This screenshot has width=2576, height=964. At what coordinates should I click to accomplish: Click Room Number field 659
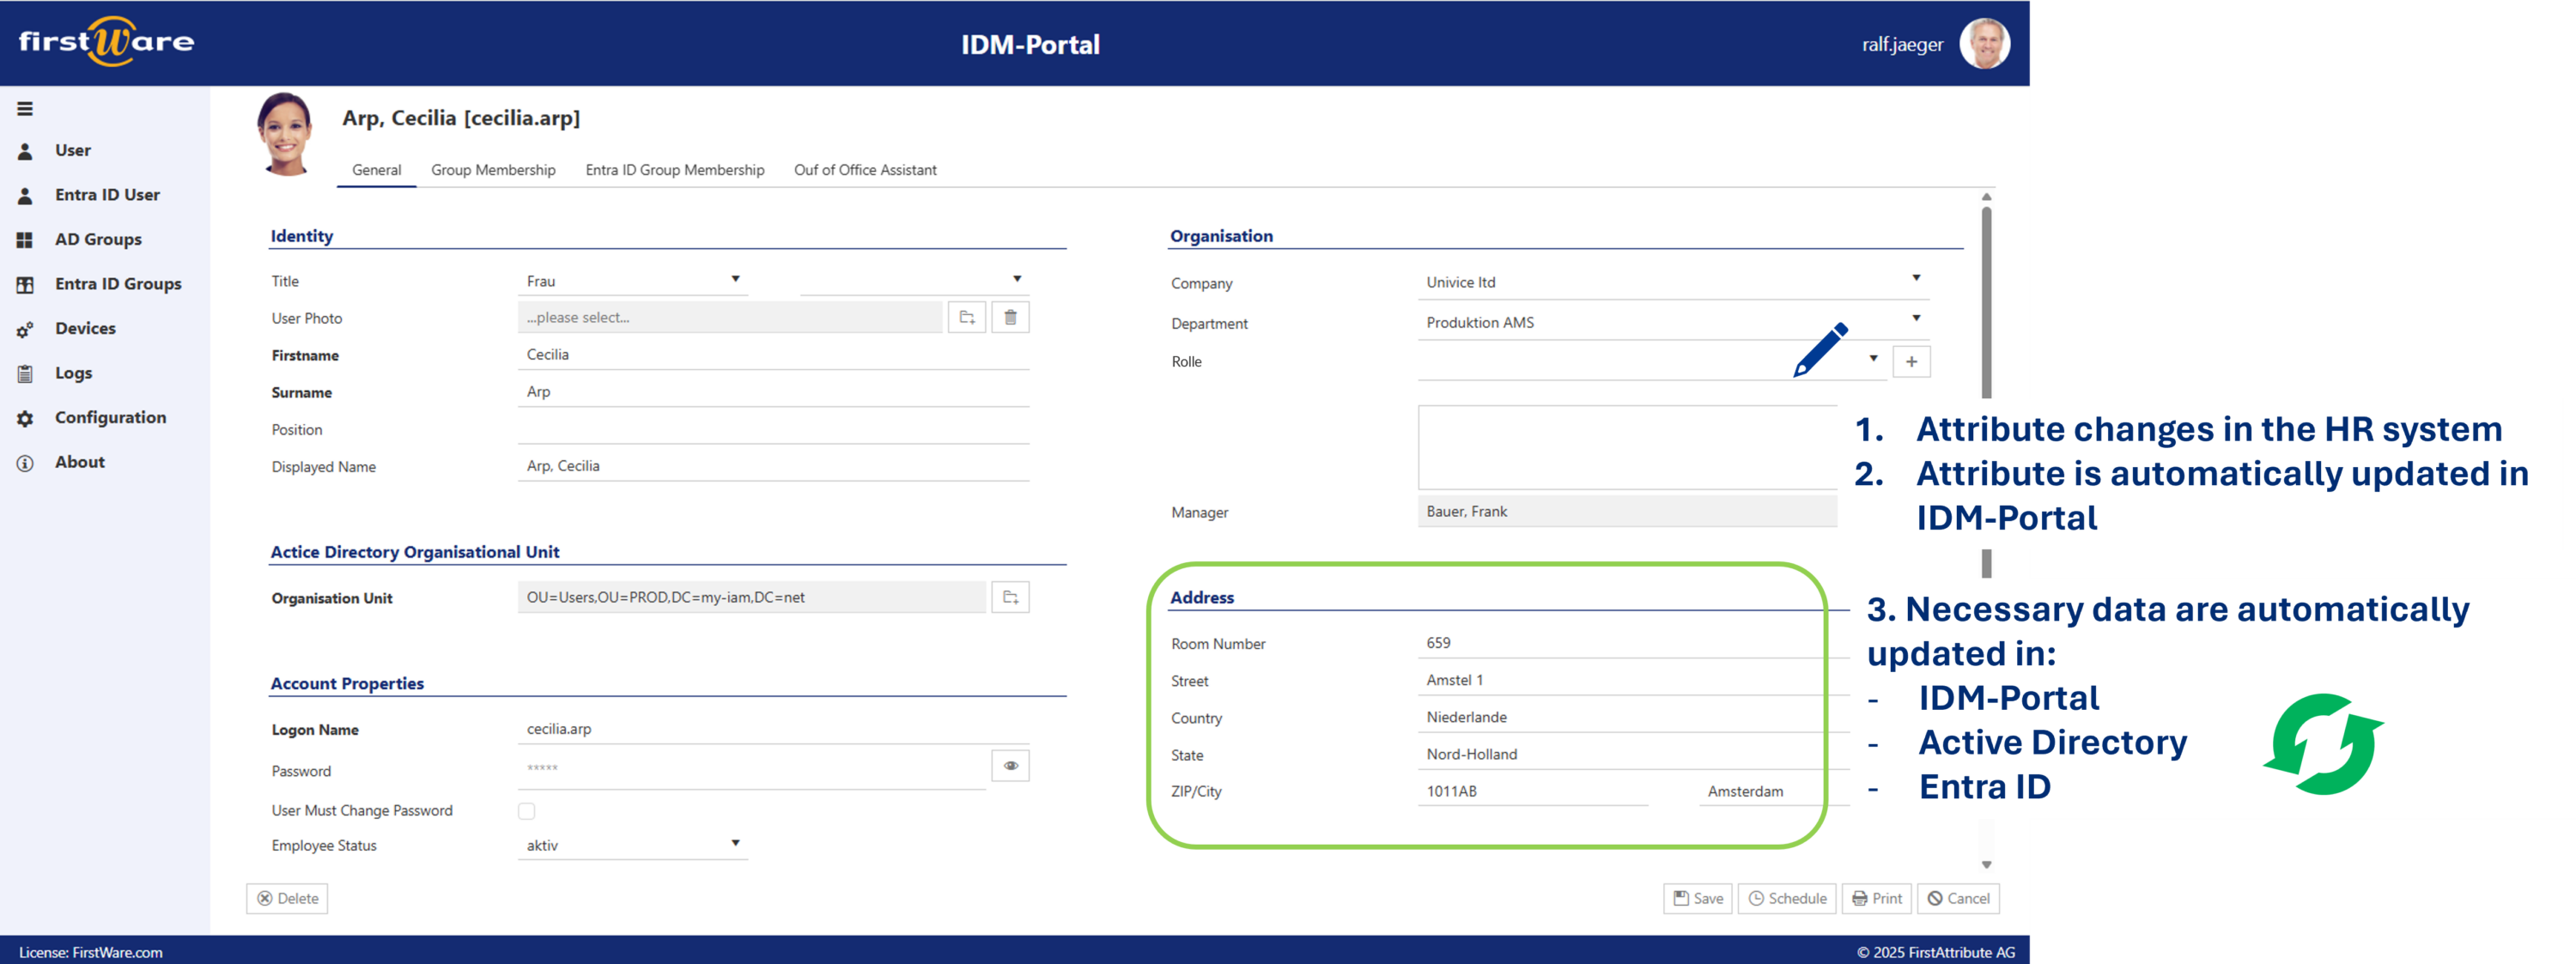1633,643
